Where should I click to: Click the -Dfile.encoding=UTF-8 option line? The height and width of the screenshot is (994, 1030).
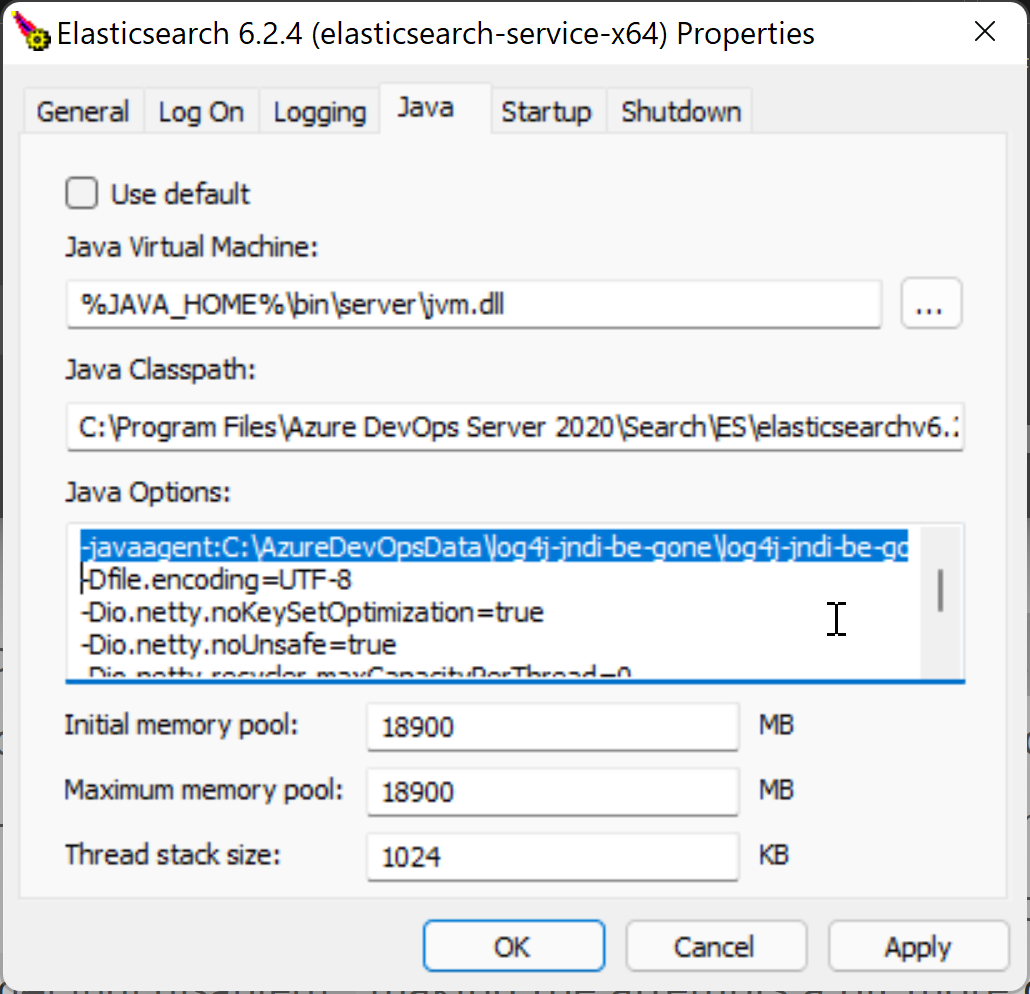pos(216,579)
